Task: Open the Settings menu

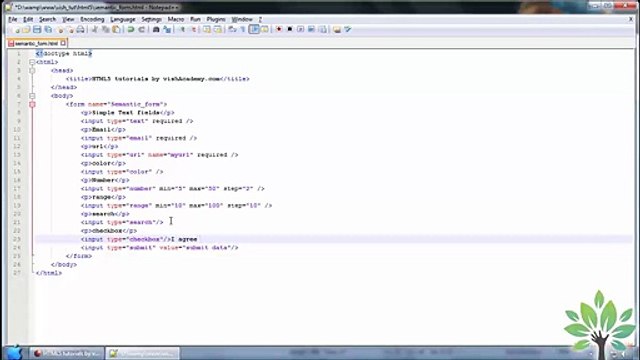Action: [x=151, y=19]
